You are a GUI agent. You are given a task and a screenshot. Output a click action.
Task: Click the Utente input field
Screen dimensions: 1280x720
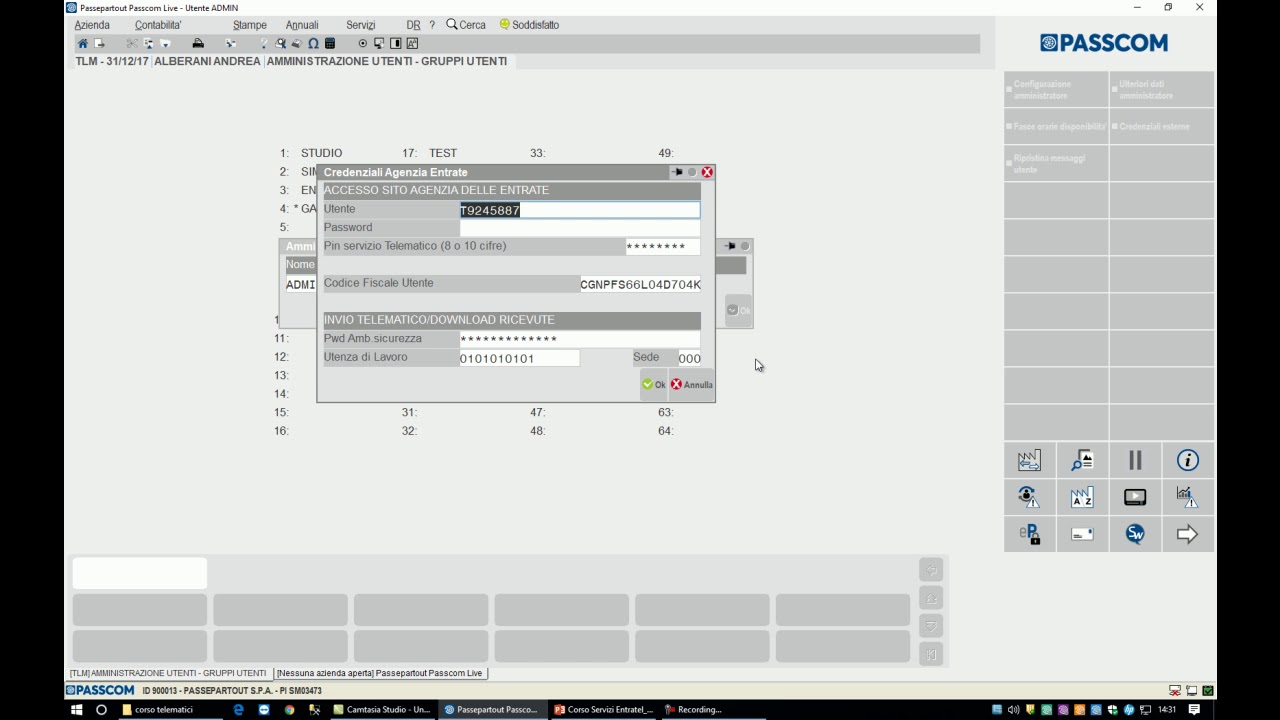click(x=580, y=210)
